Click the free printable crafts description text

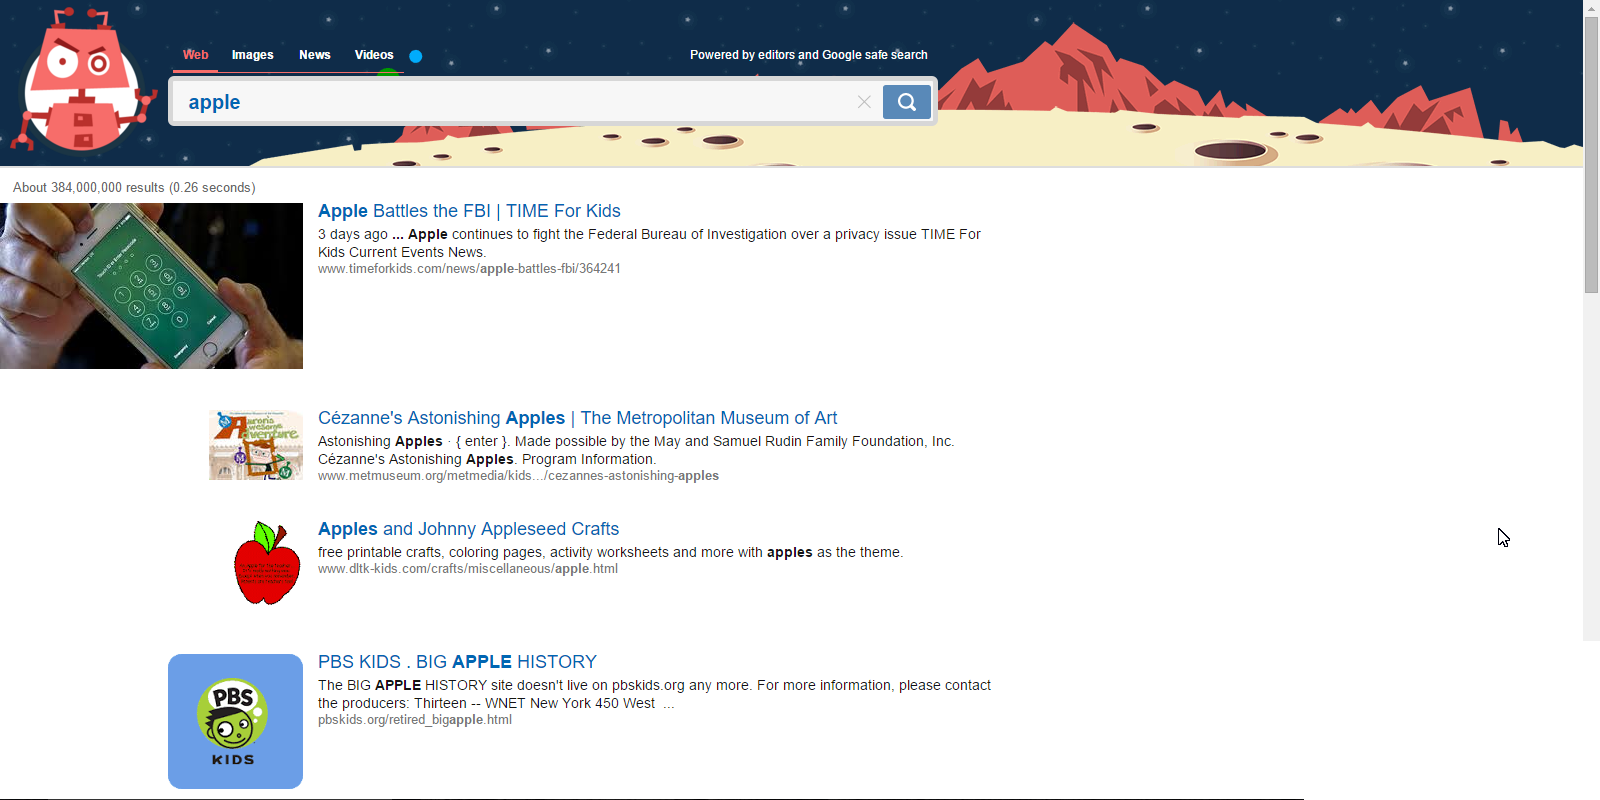(x=610, y=552)
